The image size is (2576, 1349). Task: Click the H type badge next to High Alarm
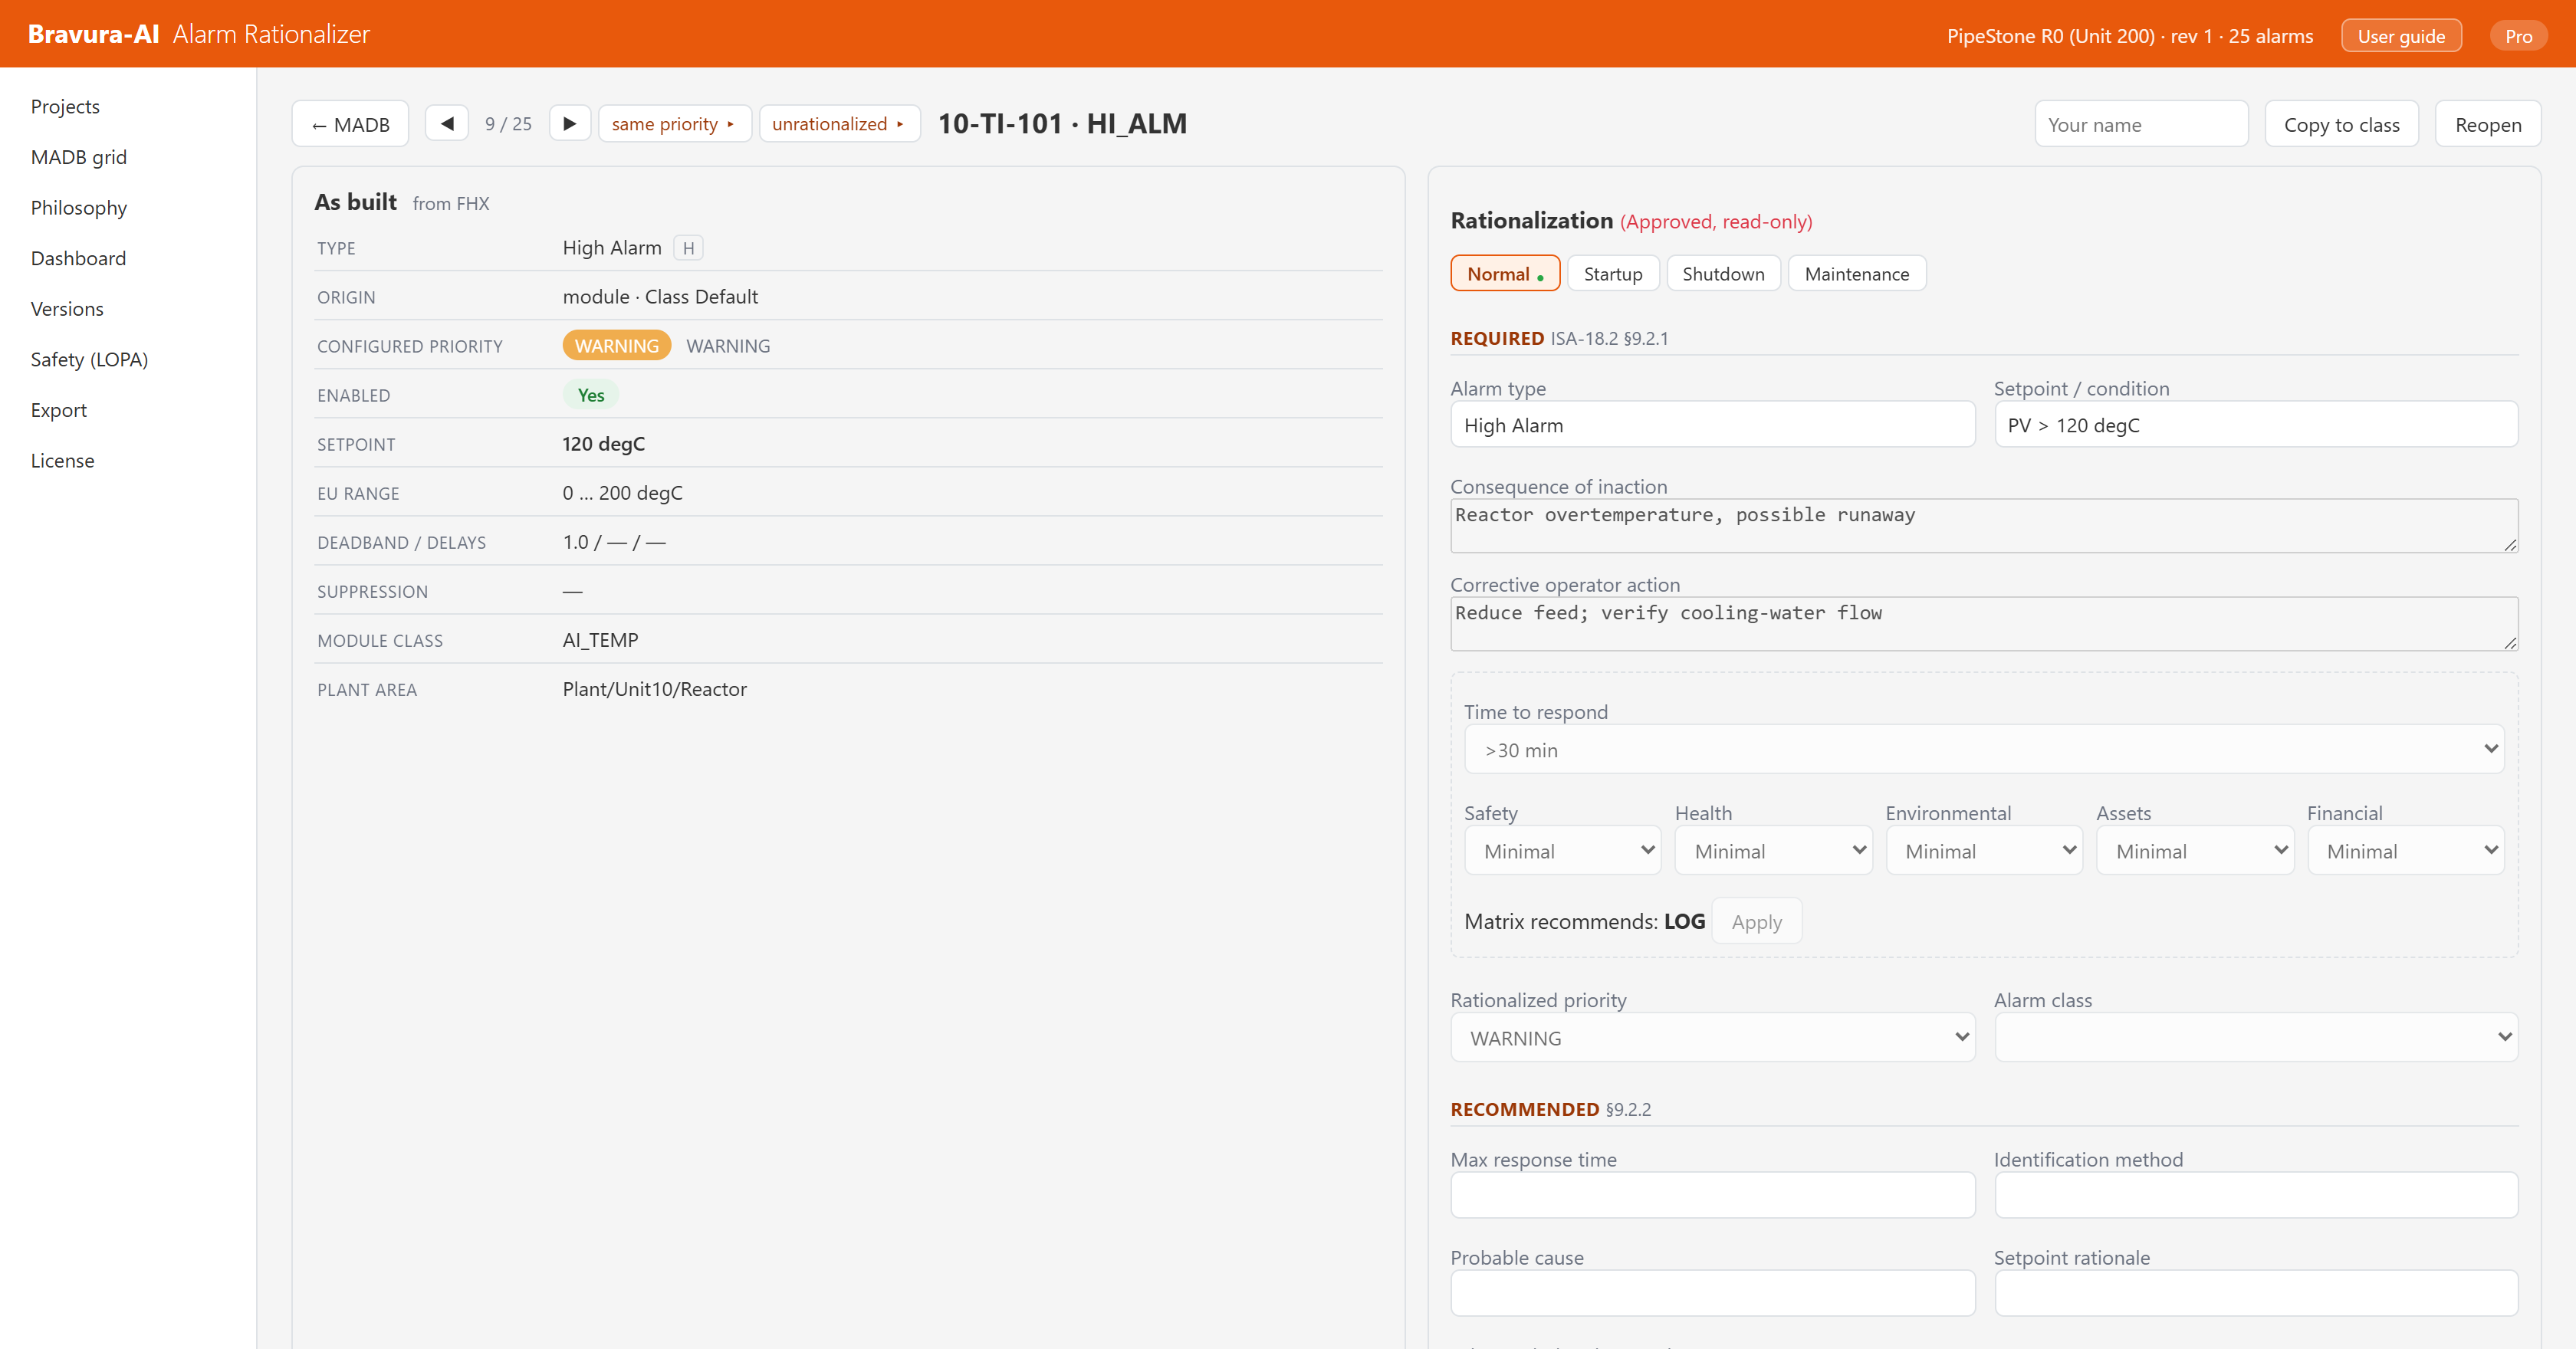click(x=688, y=248)
